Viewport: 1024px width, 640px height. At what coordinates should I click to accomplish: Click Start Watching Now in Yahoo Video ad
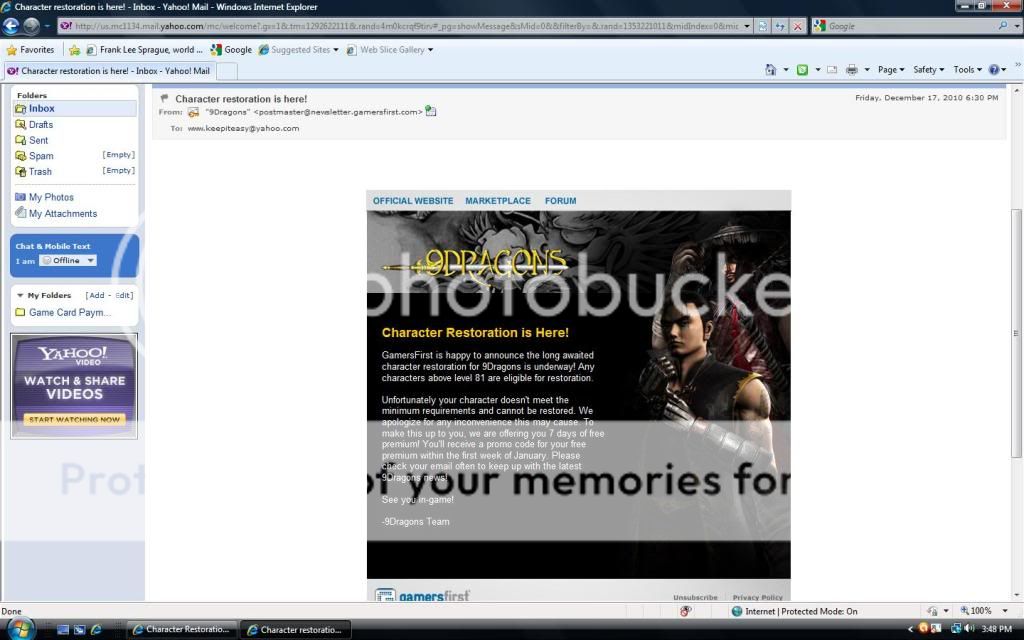pyautogui.click(x=74, y=419)
